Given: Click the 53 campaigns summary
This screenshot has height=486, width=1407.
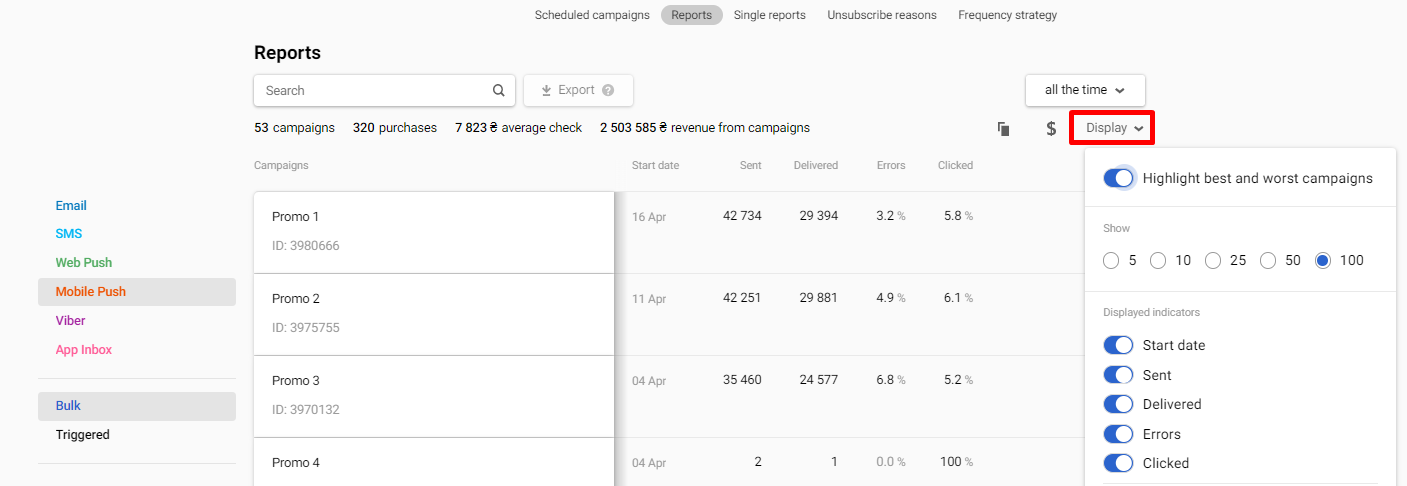Looking at the screenshot, I should pos(294,128).
